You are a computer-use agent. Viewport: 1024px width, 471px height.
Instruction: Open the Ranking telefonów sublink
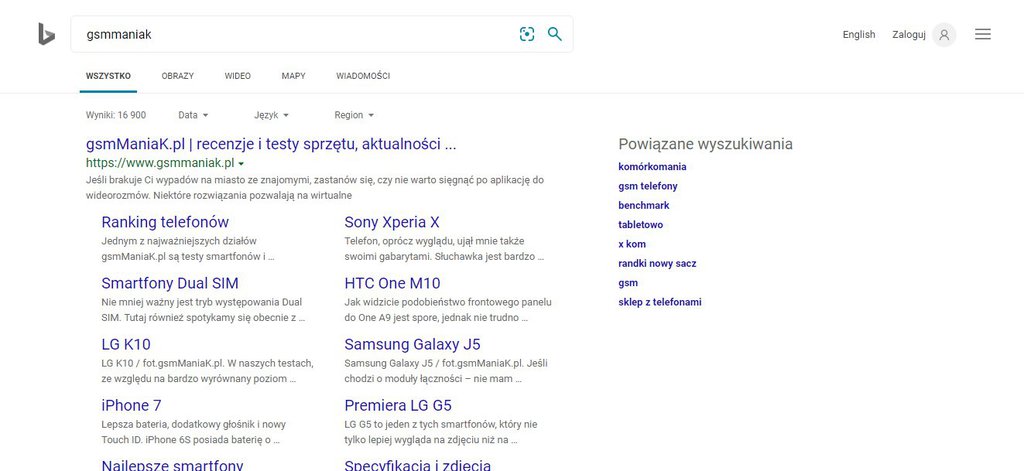click(x=165, y=222)
